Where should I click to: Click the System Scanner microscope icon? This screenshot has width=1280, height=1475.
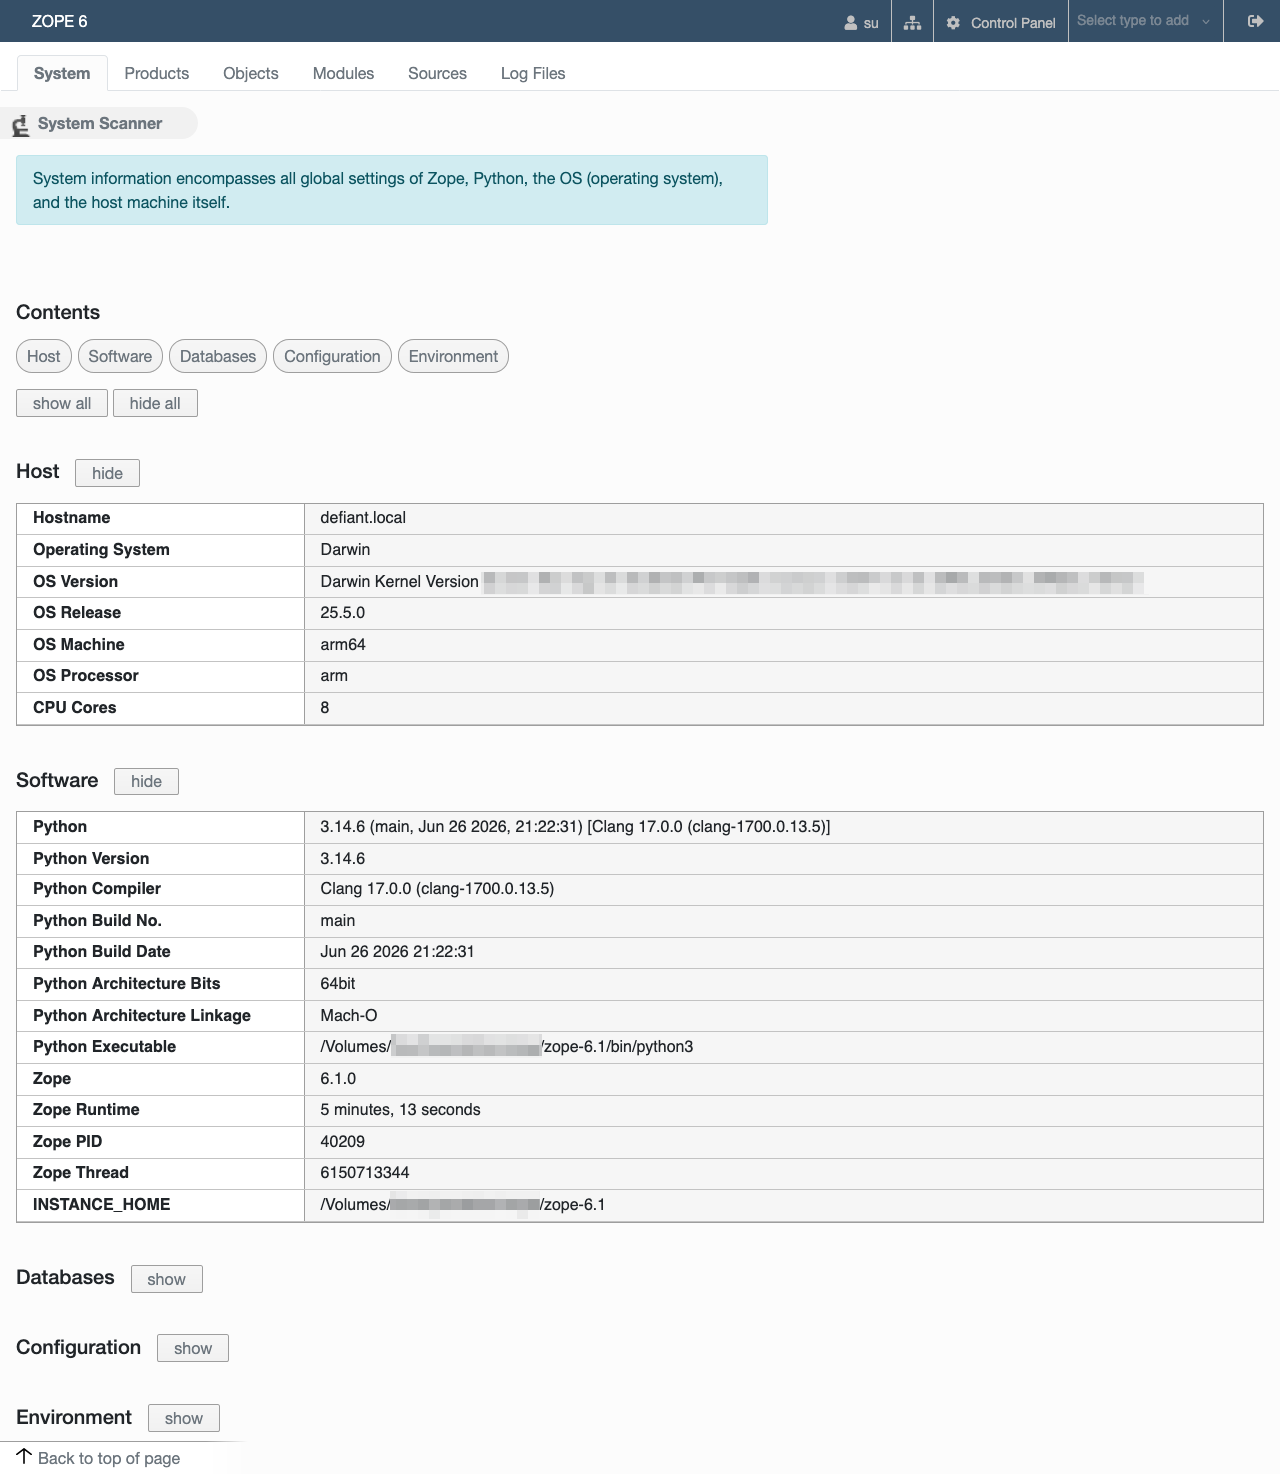20,125
